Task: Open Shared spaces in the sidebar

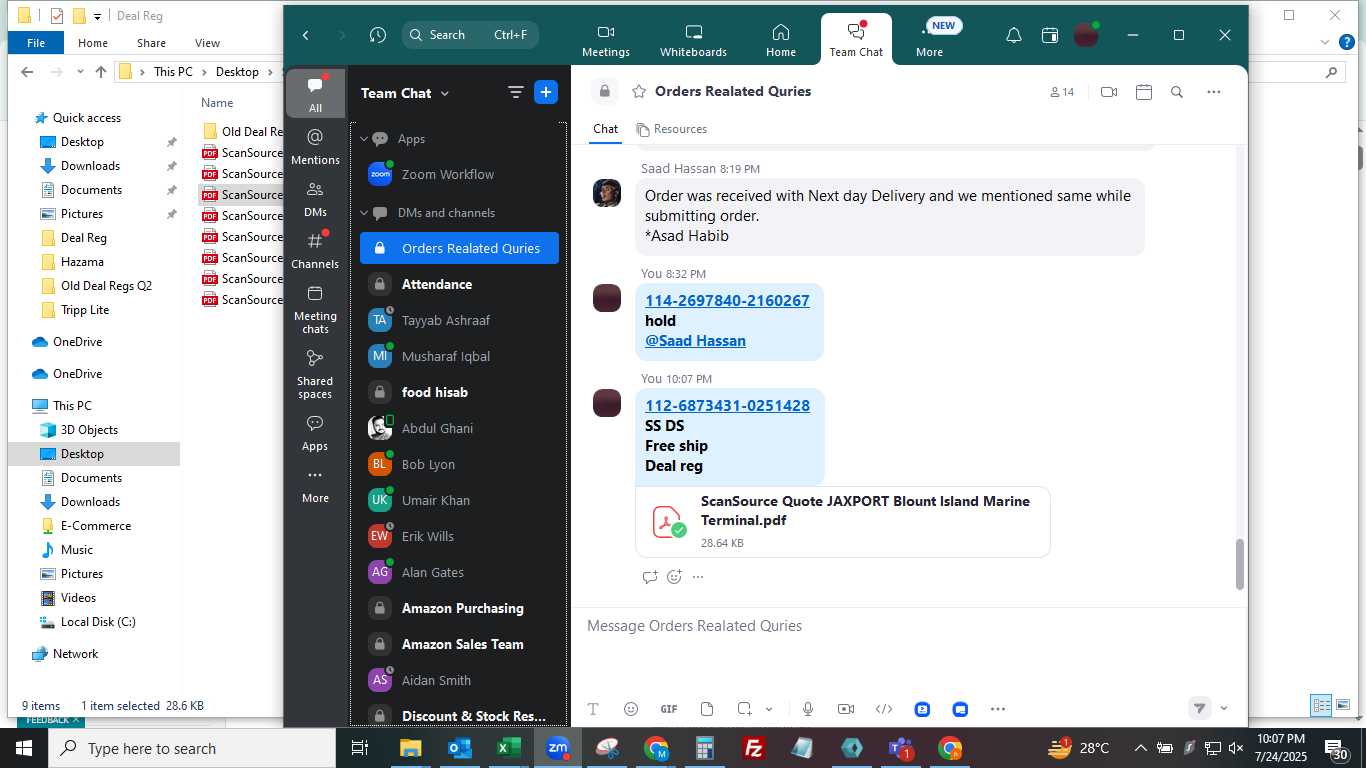Action: [315, 374]
